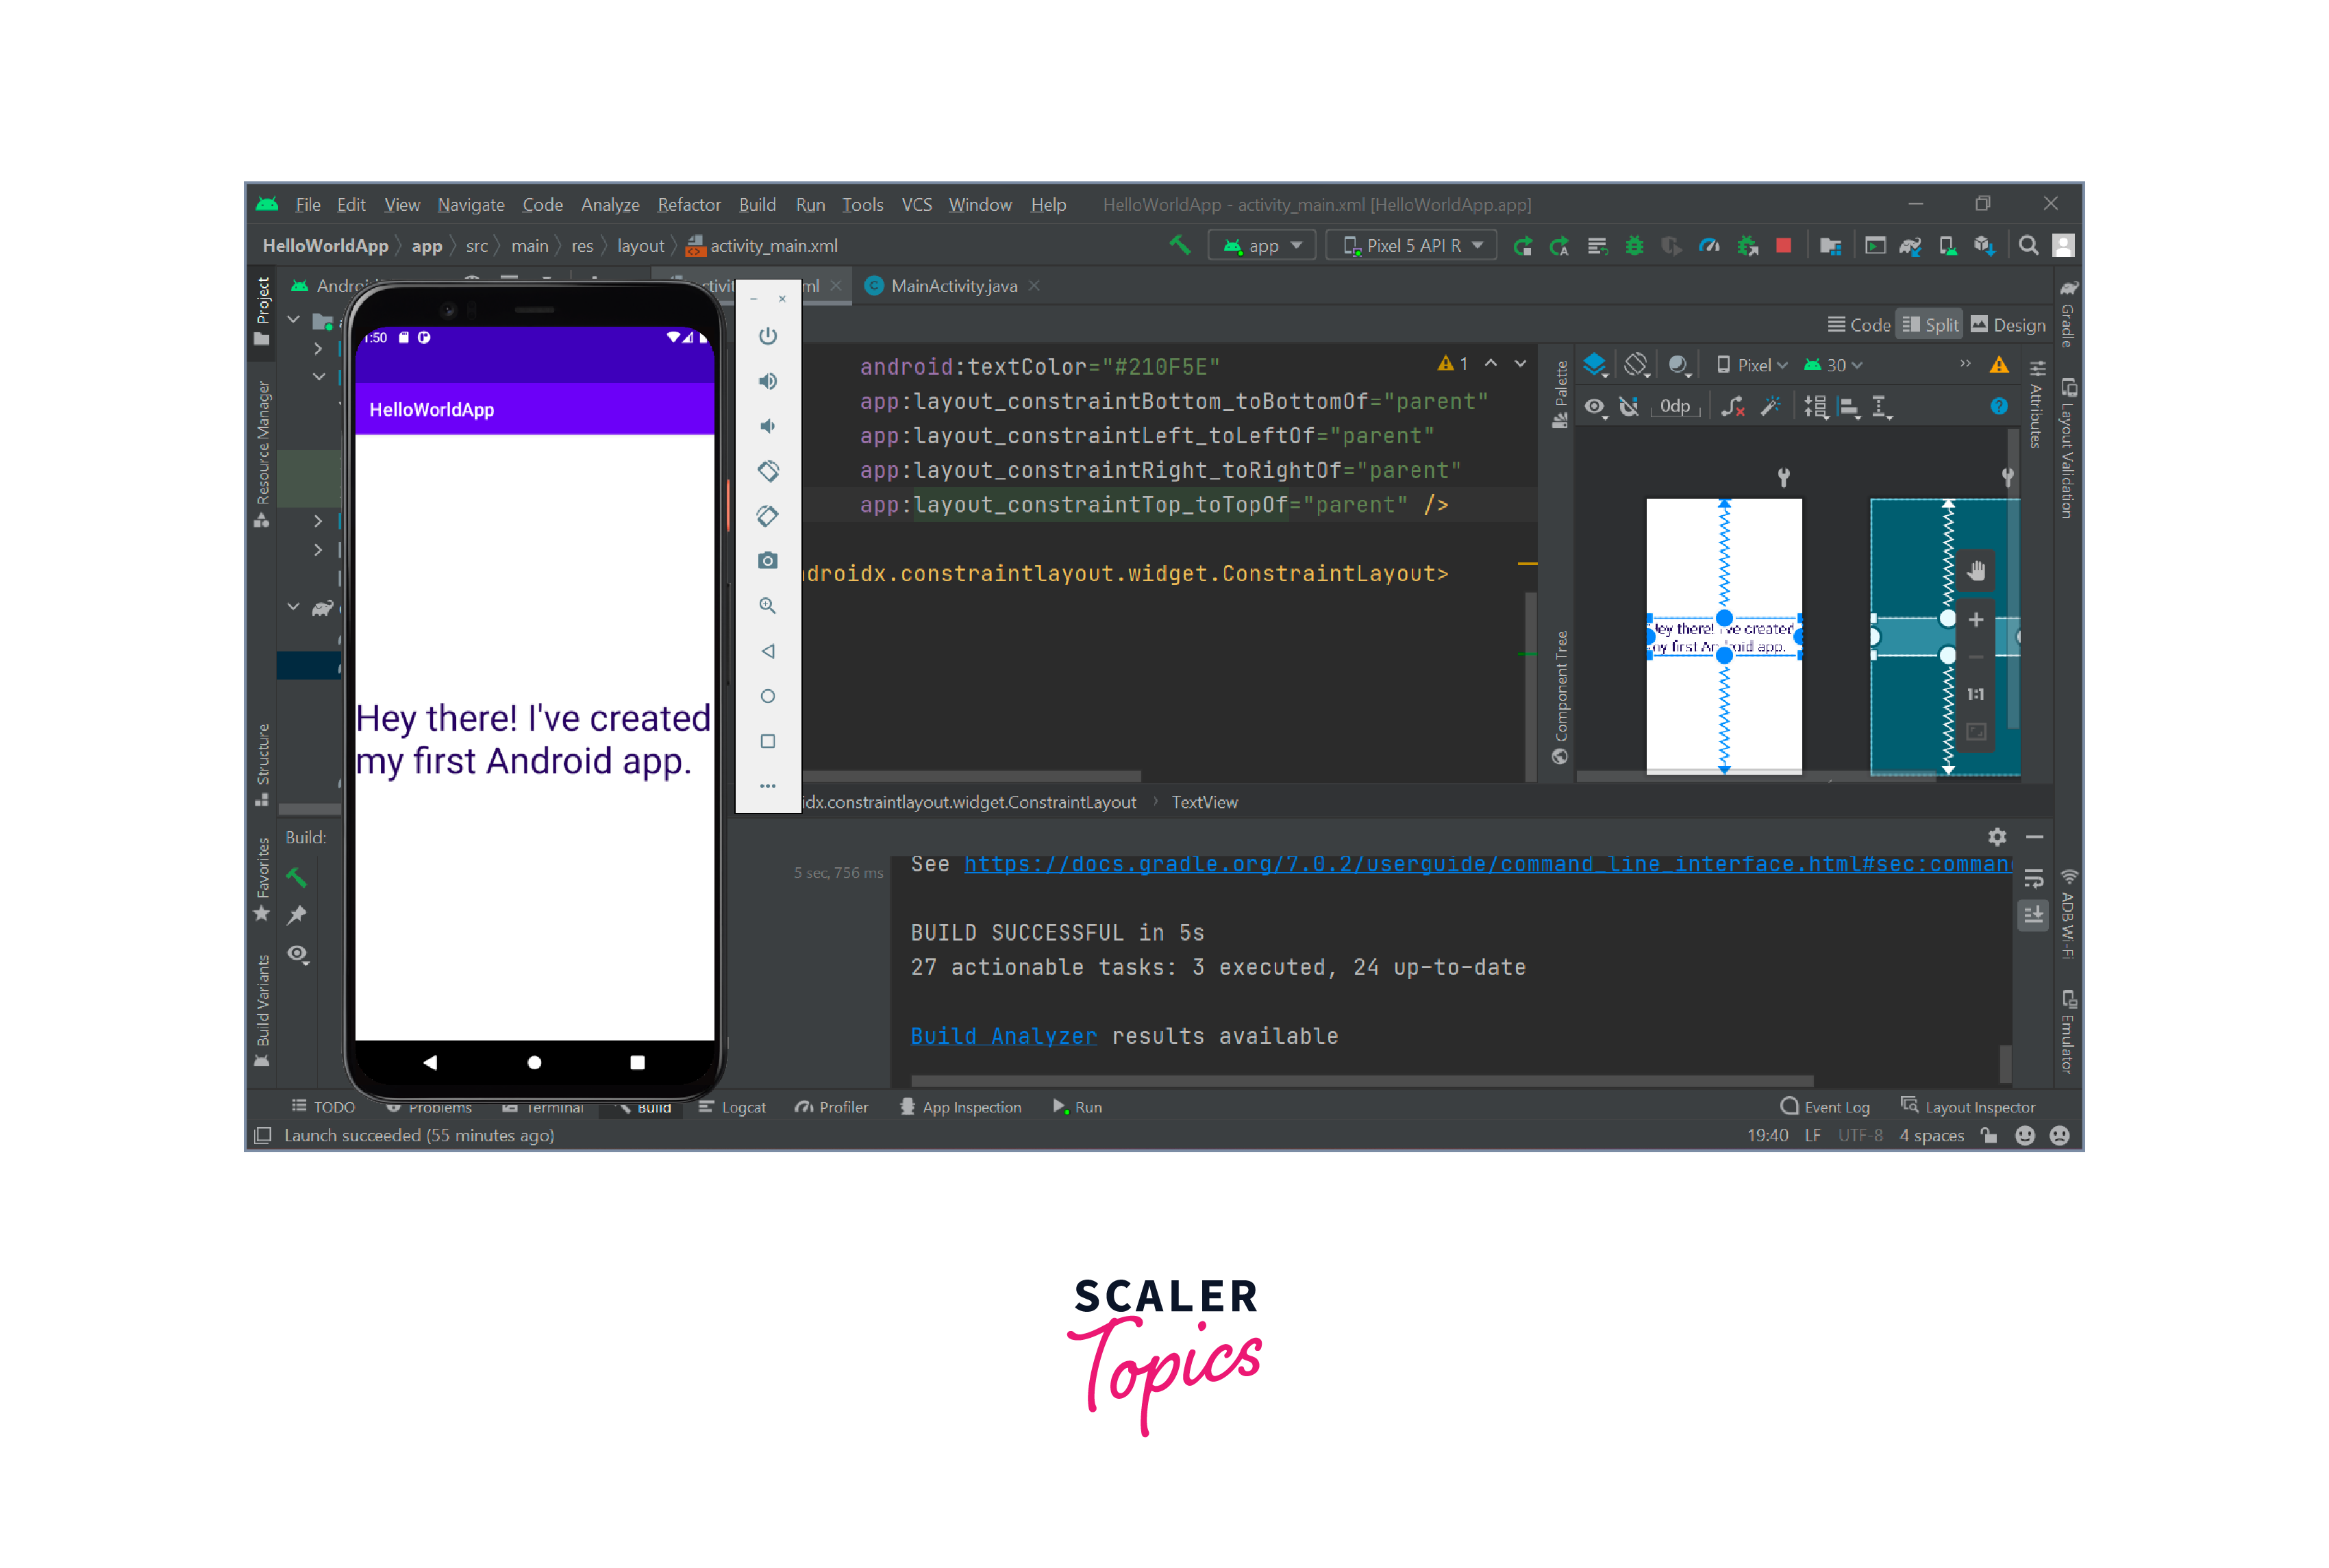This screenshot has width=2329, height=1568.
Task: Click the Debug app bug icon
Action: (1634, 245)
